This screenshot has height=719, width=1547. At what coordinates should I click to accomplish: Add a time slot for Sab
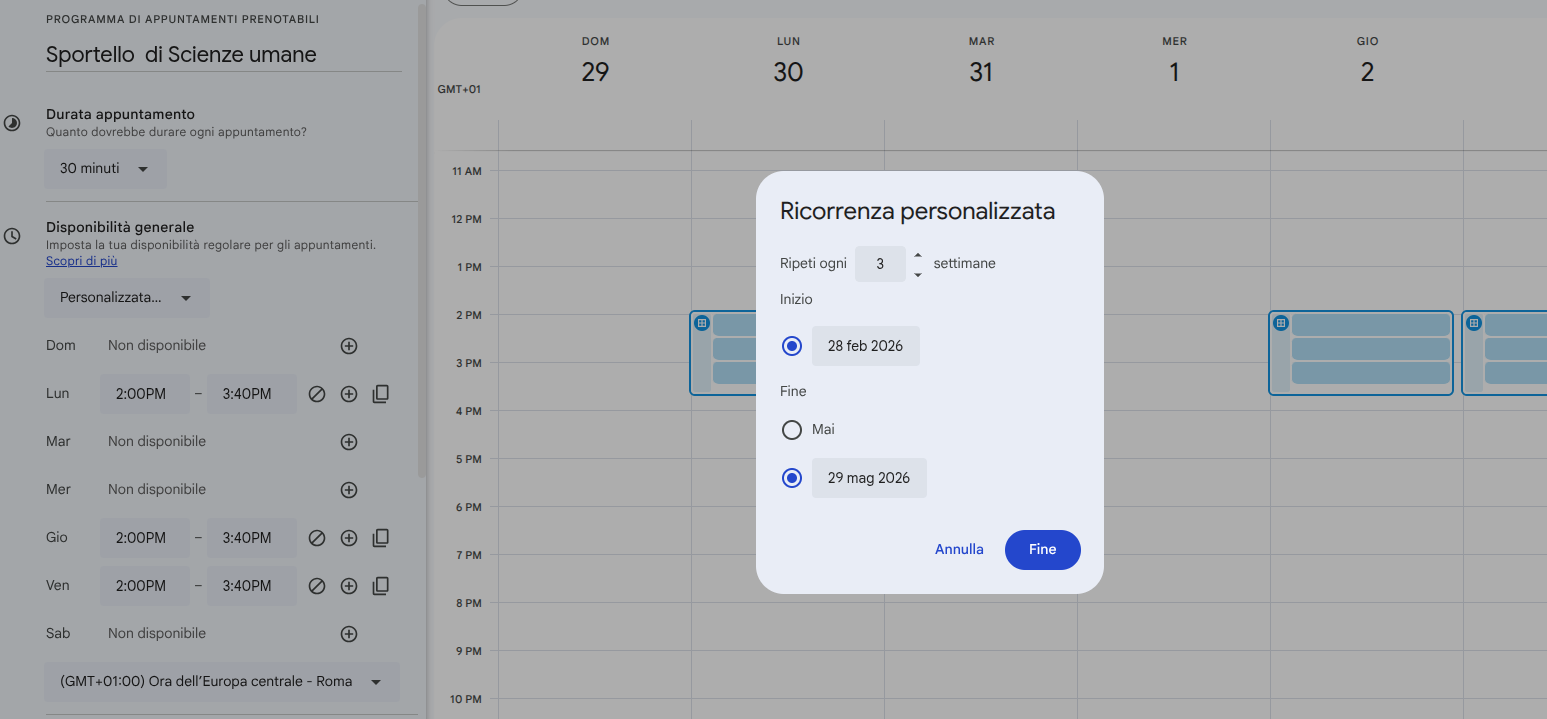349,634
